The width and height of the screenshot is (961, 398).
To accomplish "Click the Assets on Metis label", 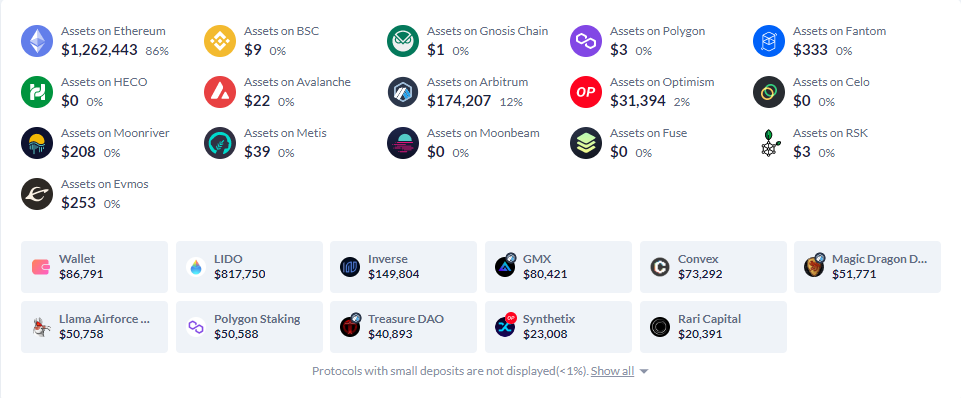I will pos(285,133).
